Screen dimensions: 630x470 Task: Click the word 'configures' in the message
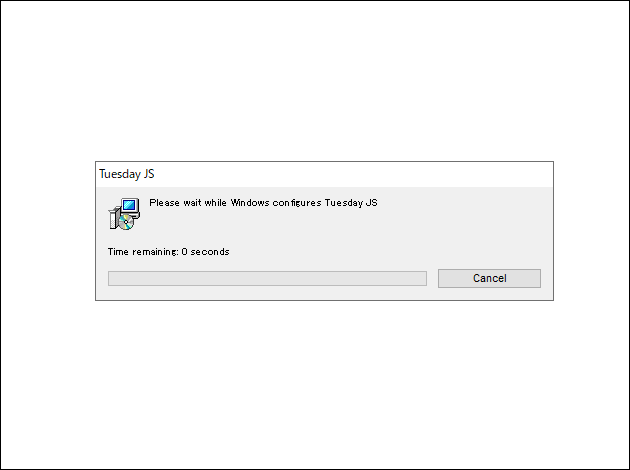pos(297,203)
